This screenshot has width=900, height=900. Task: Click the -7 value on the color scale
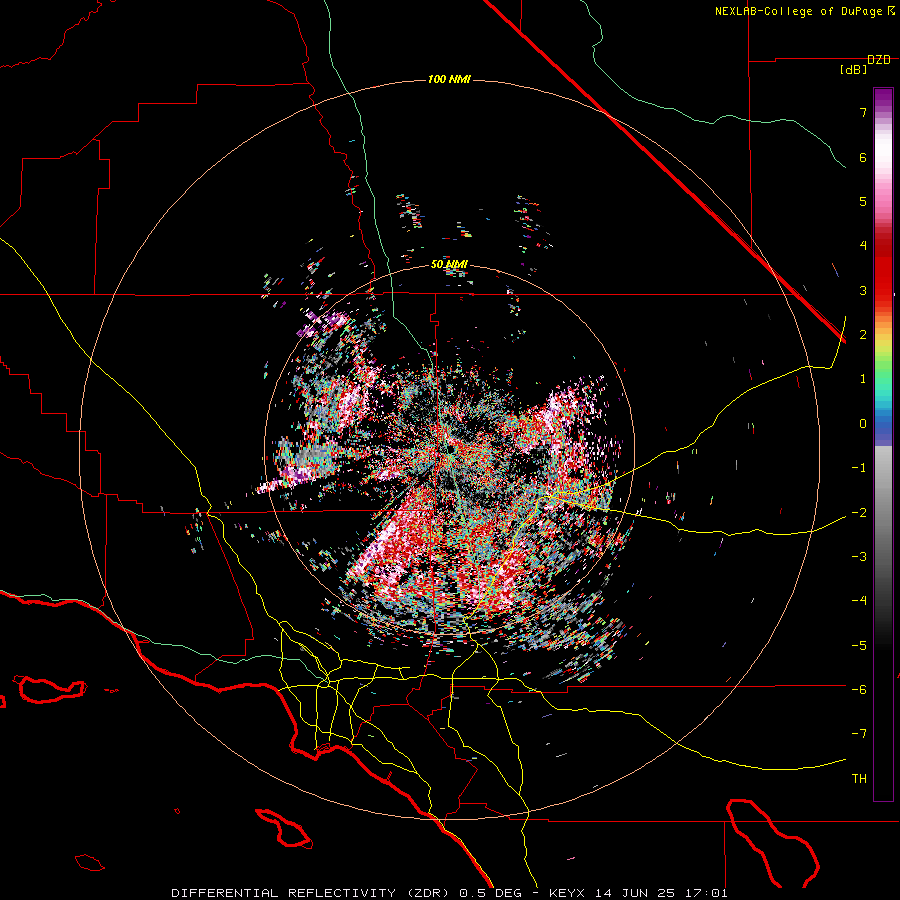pos(859,734)
